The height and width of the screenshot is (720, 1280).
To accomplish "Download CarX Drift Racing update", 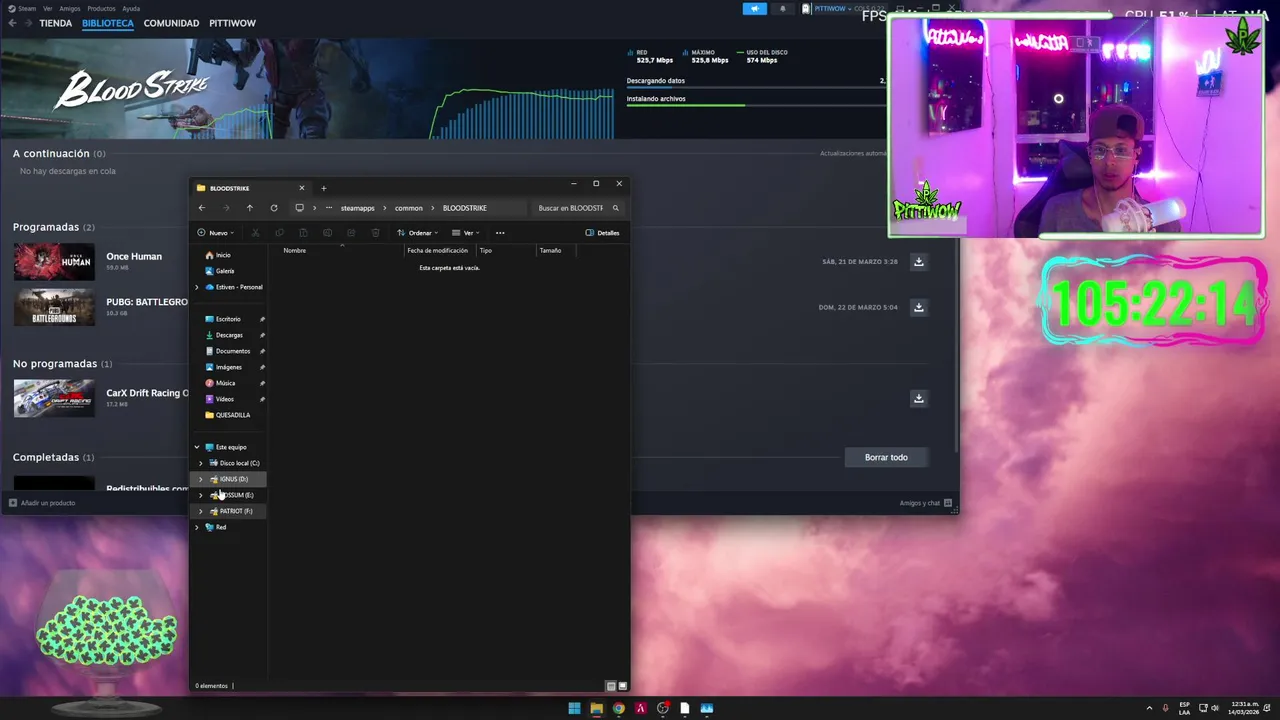I will pyautogui.click(x=918, y=398).
